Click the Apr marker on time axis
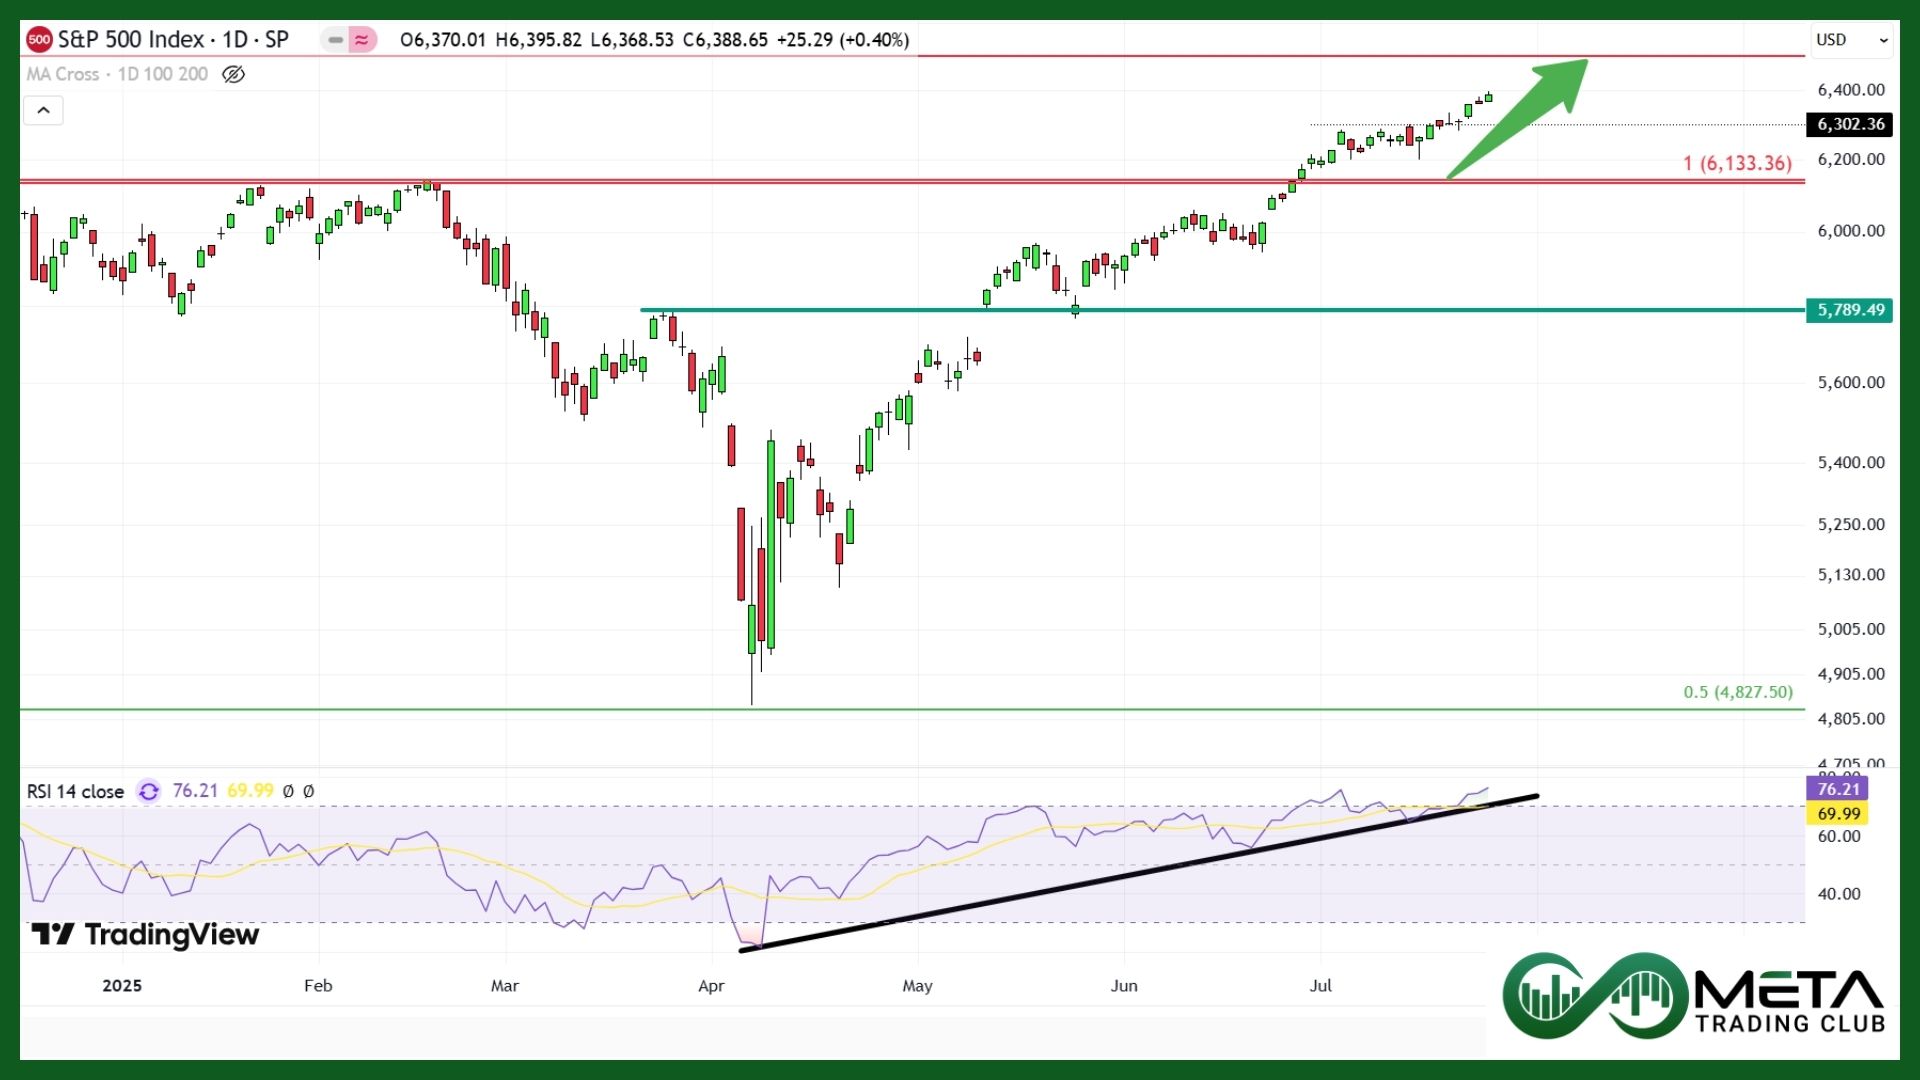 711,986
